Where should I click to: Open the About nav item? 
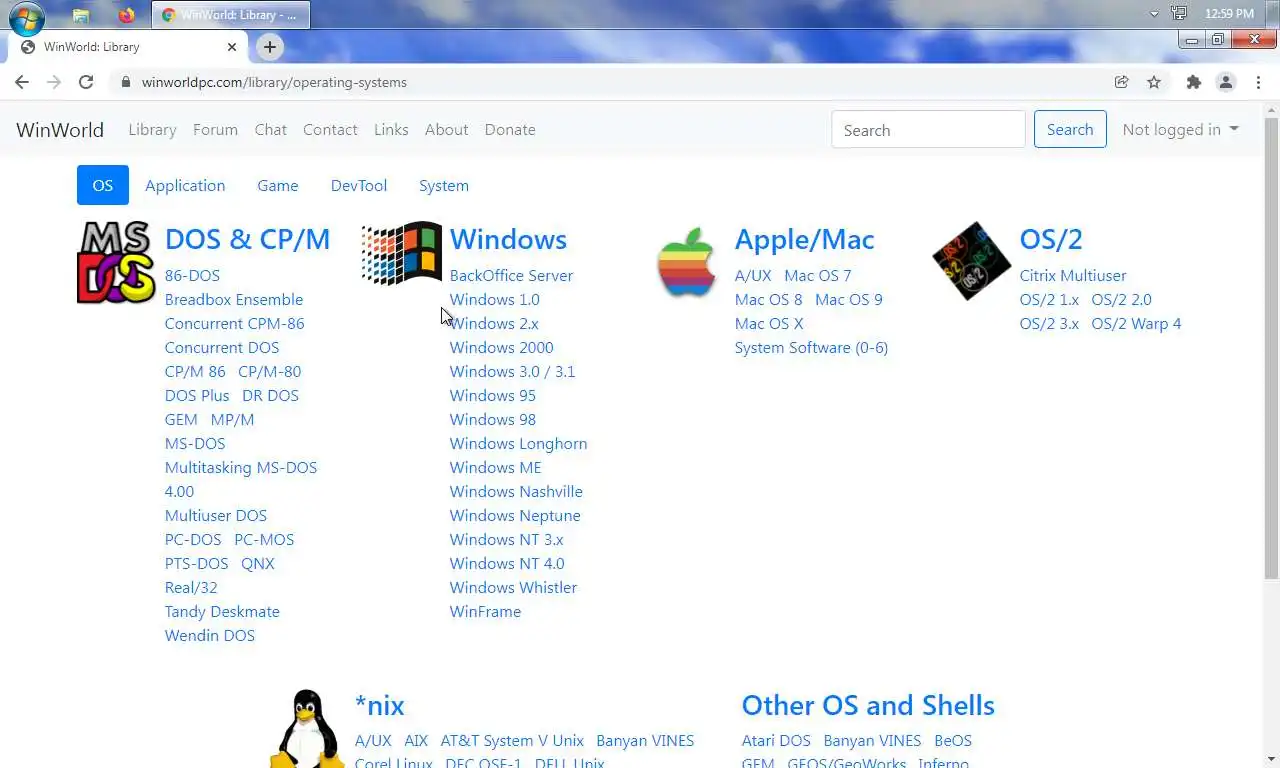tap(446, 129)
